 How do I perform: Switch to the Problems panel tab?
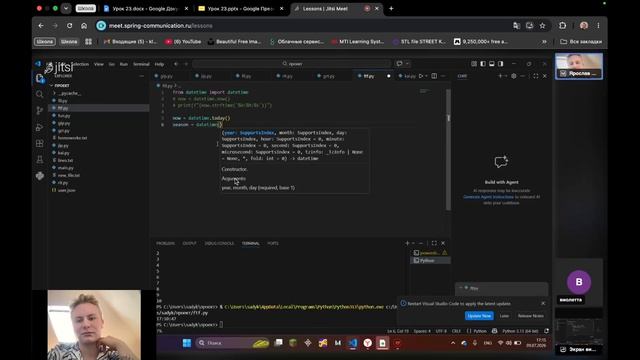(165, 243)
